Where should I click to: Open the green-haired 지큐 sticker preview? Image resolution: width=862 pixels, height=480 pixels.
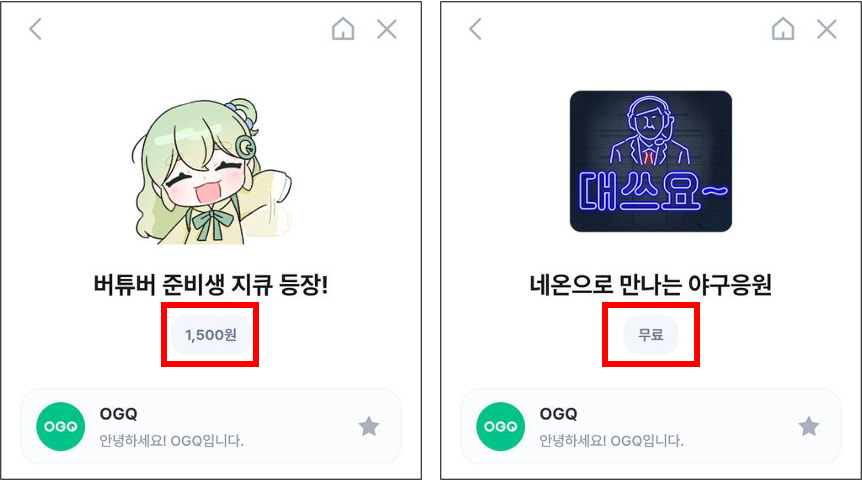point(212,171)
